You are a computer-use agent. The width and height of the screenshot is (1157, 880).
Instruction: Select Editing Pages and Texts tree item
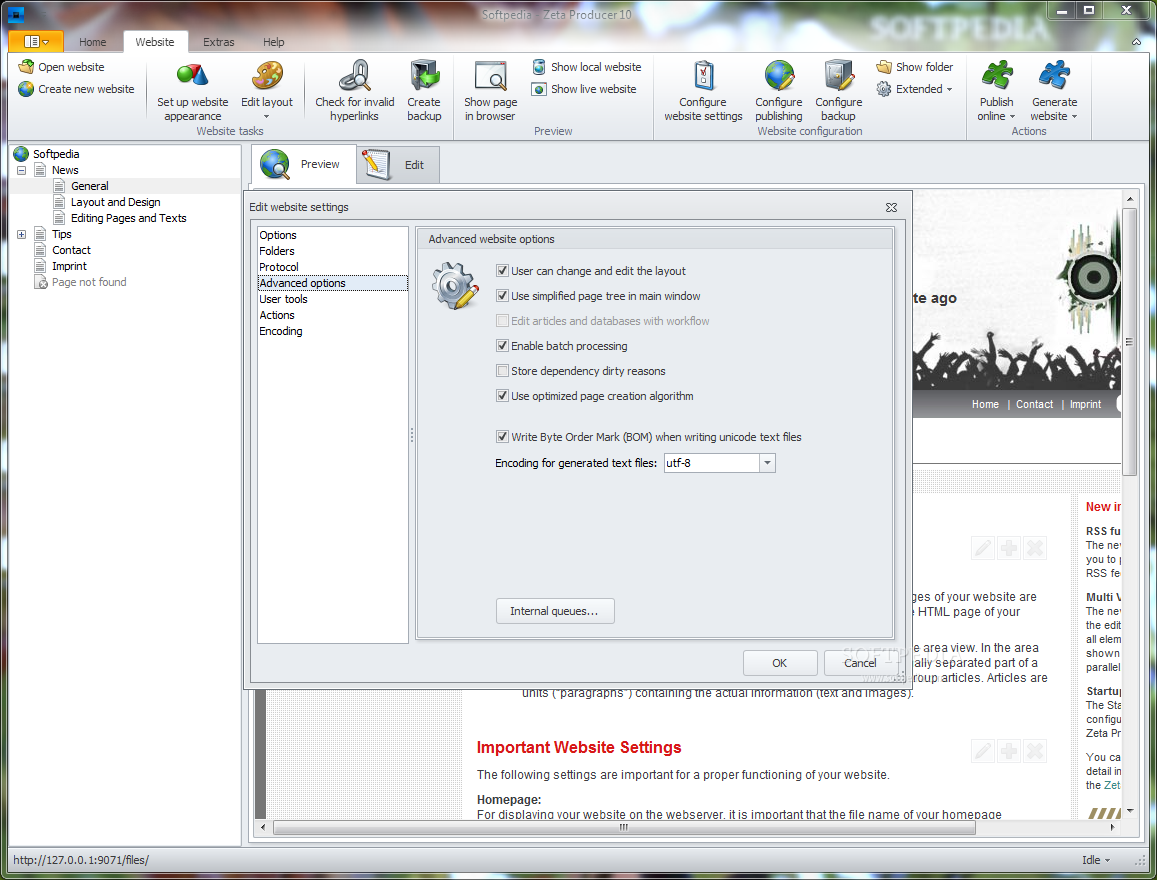pyautogui.click(x=128, y=218)
